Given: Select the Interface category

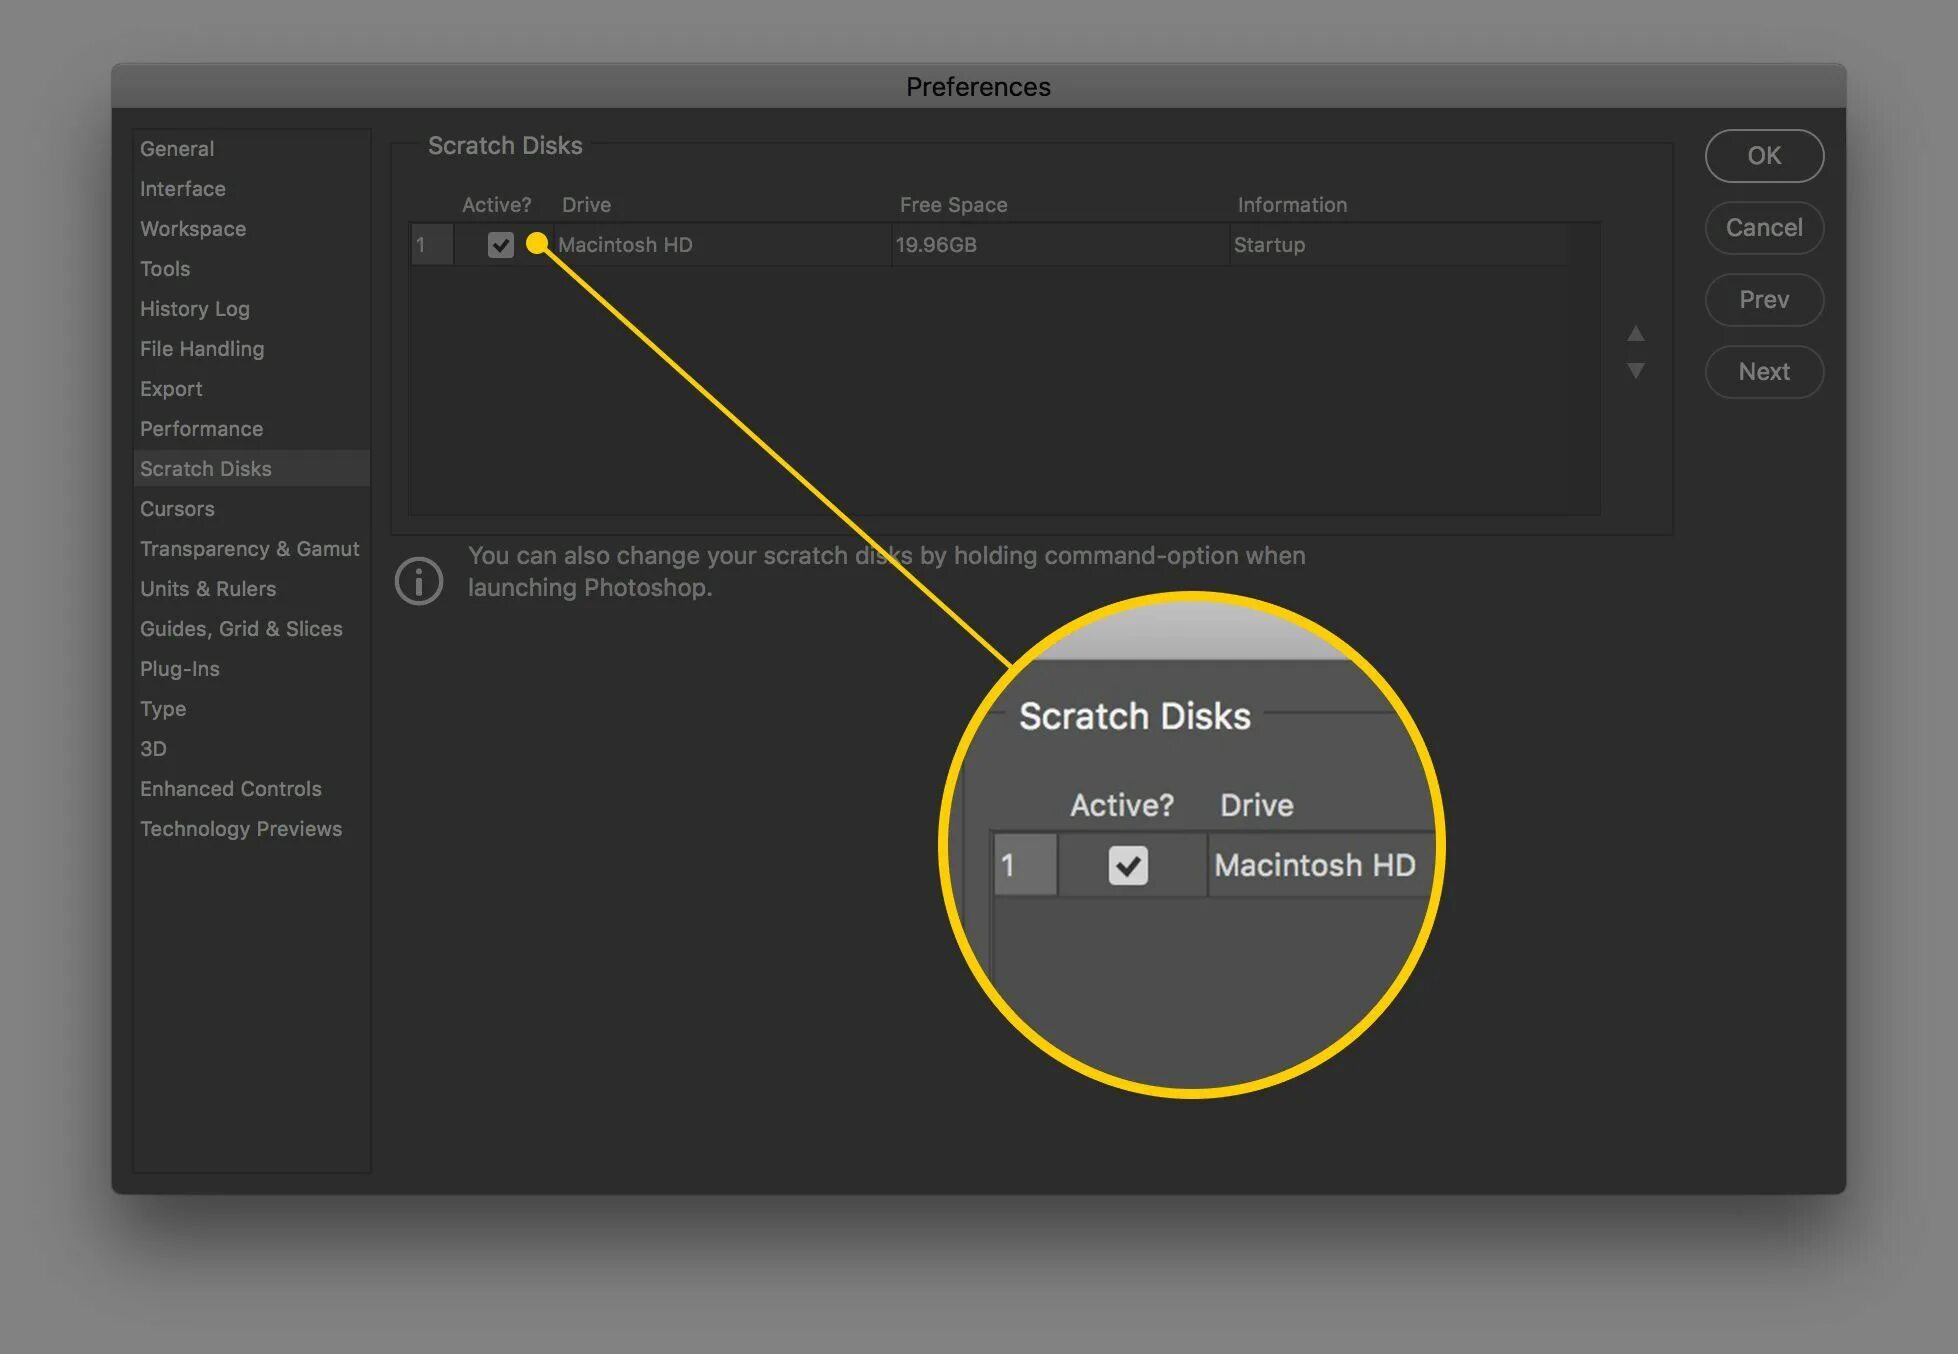Looking at the screenshot, I should pos(182,189).
